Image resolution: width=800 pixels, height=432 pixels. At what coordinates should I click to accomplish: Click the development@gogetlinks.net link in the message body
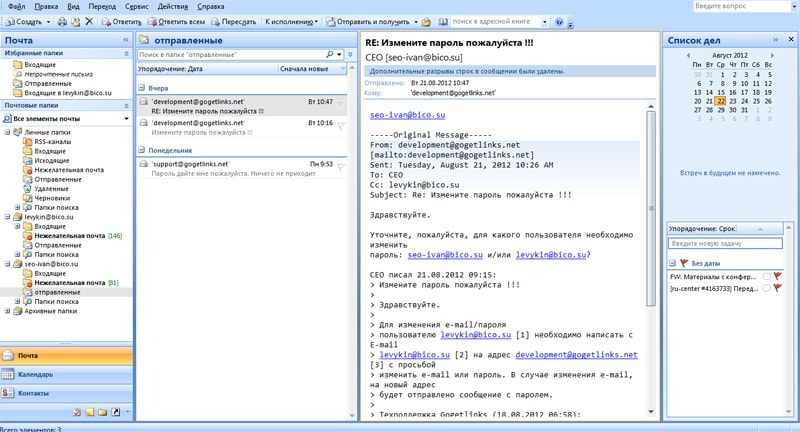[576, 354]
